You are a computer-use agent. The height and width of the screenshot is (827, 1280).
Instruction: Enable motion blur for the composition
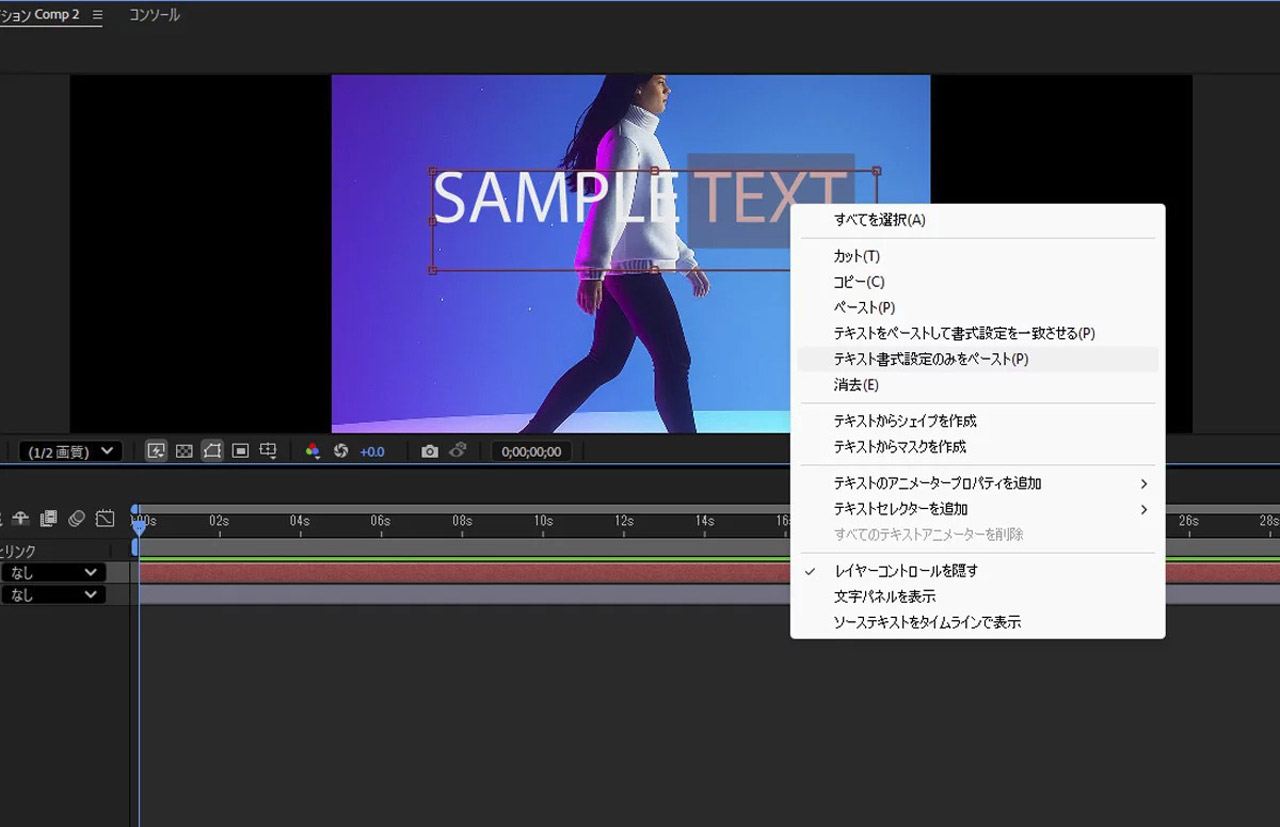pos(77,518)
